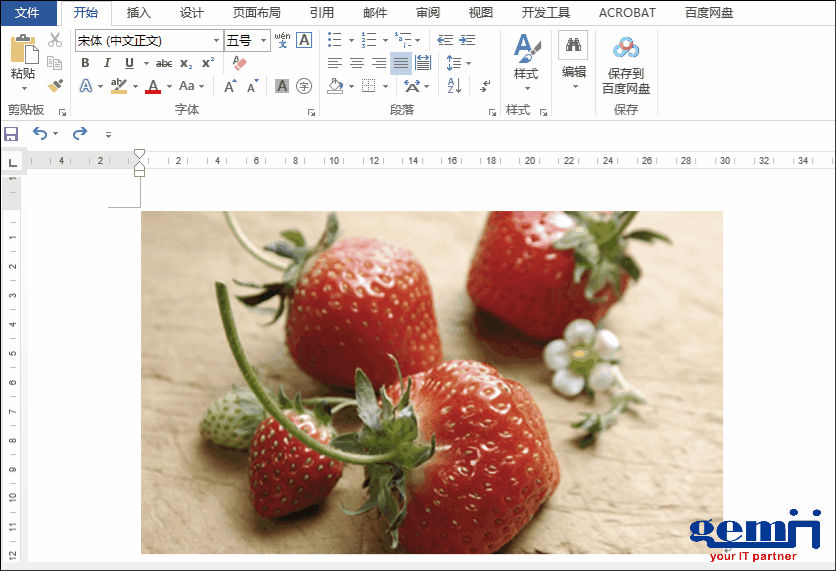
Task: Clear formatting with the eraser icon
Action: [x=238, y=63]
